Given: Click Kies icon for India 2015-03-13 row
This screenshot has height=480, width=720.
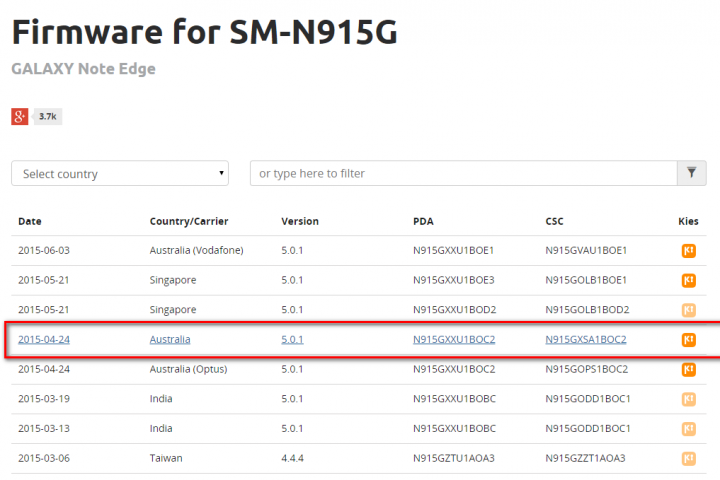Looking at the screenshot, I should click(x=688, y=429).
